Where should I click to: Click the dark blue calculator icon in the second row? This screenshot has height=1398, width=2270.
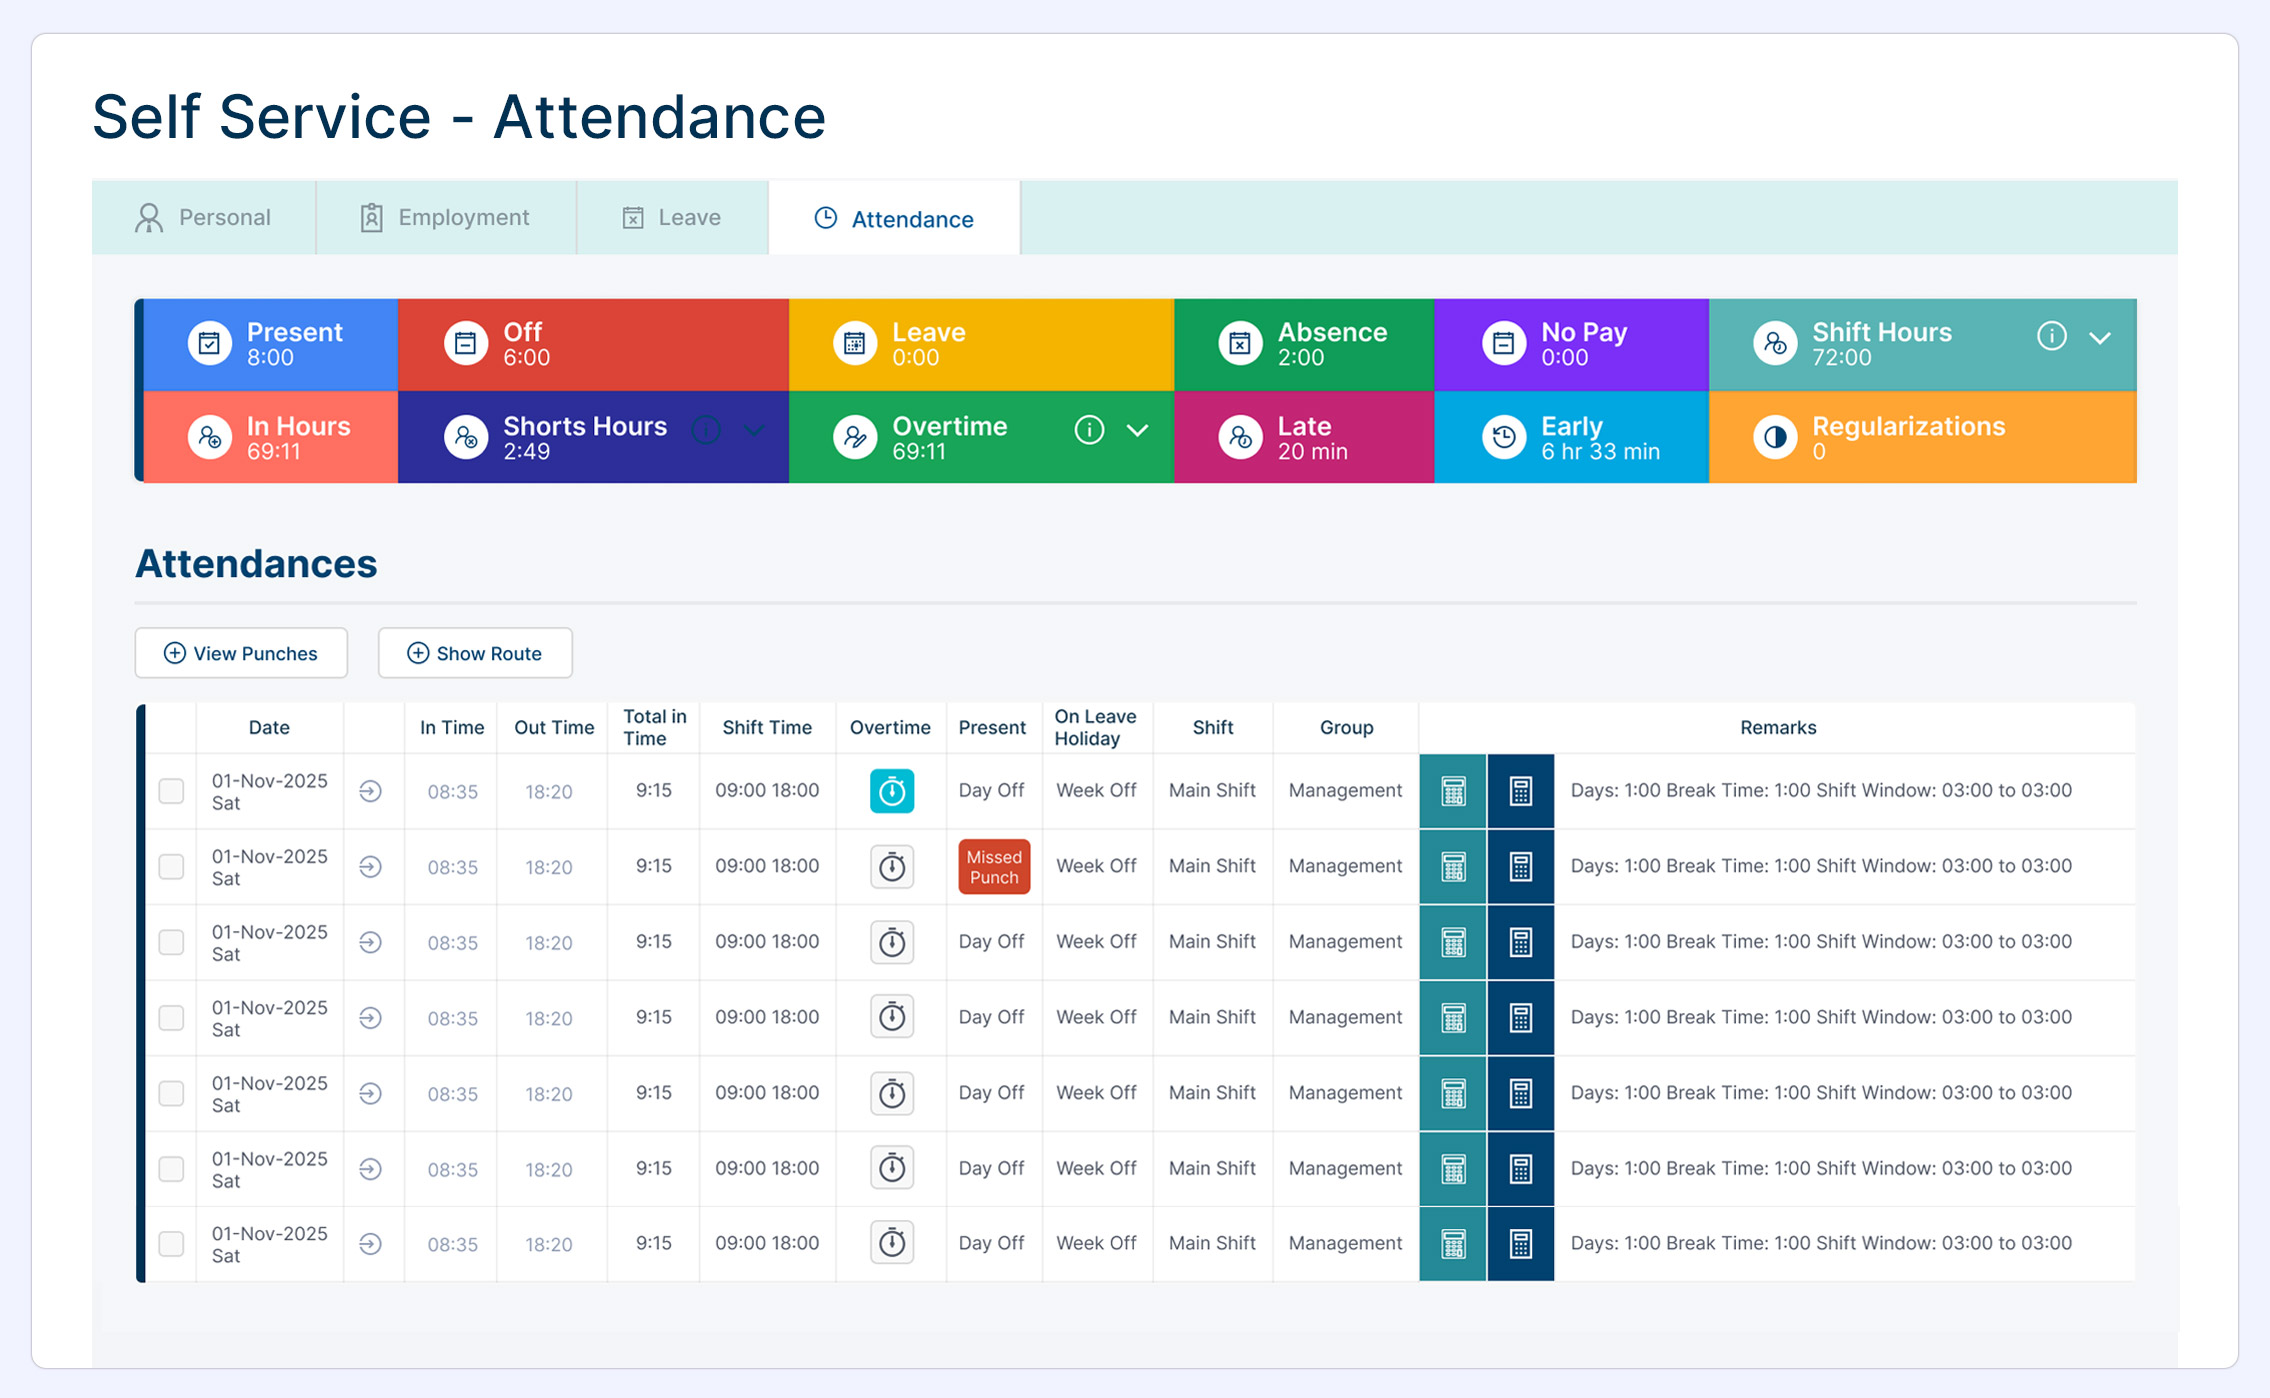[1520, 867]
